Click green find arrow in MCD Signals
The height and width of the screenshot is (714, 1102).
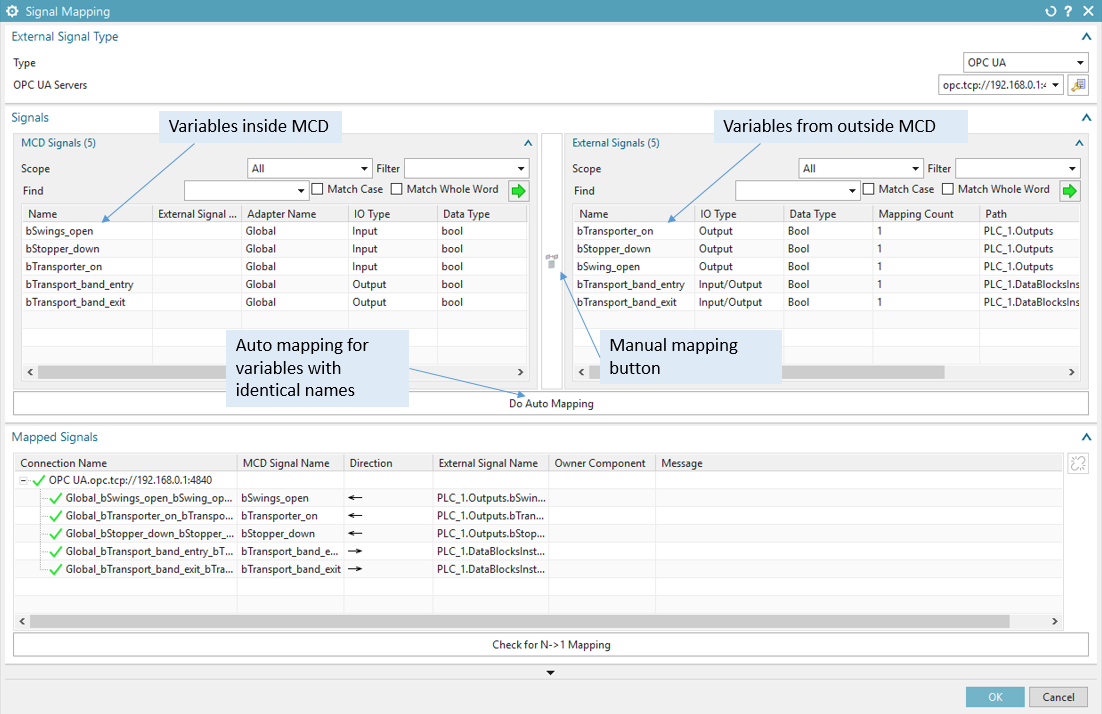pyautogui.click(x=518, y=190)
